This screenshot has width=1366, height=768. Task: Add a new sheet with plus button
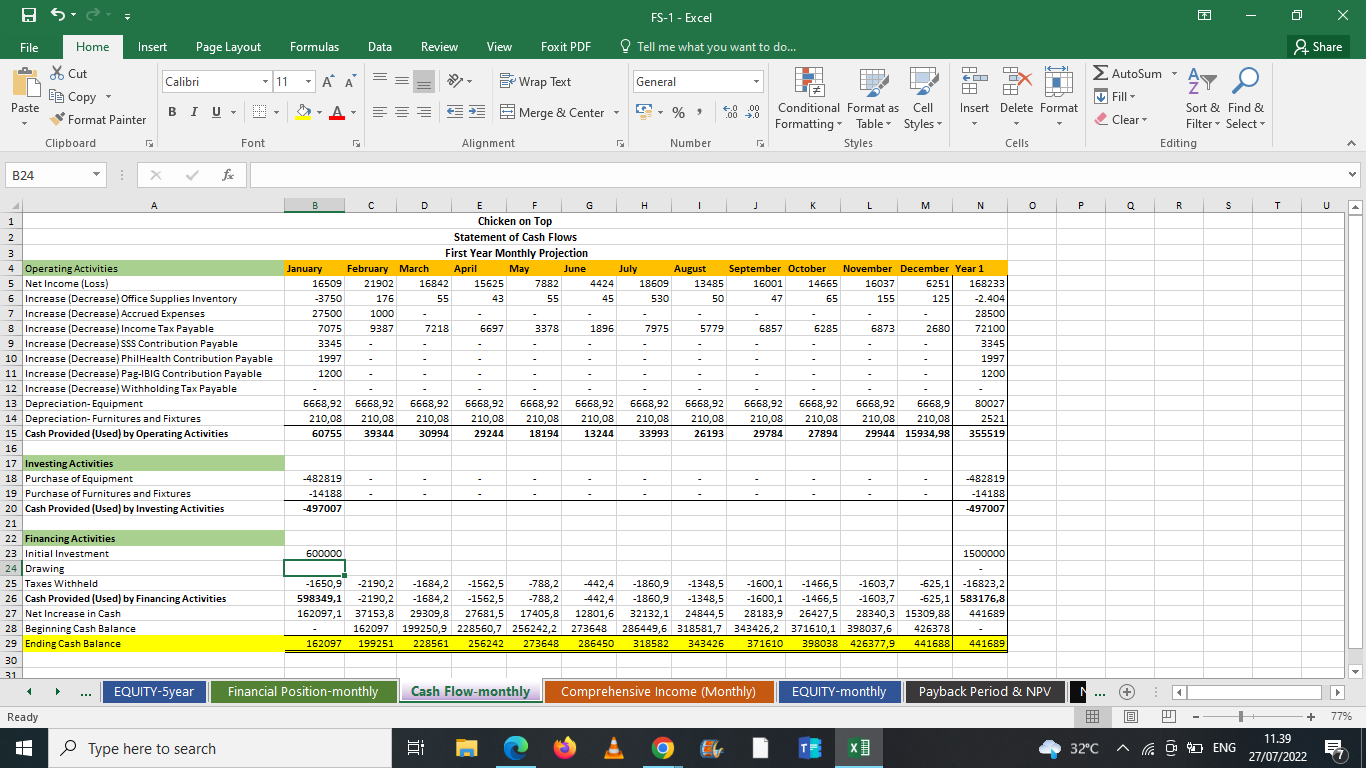(1129, 692)
